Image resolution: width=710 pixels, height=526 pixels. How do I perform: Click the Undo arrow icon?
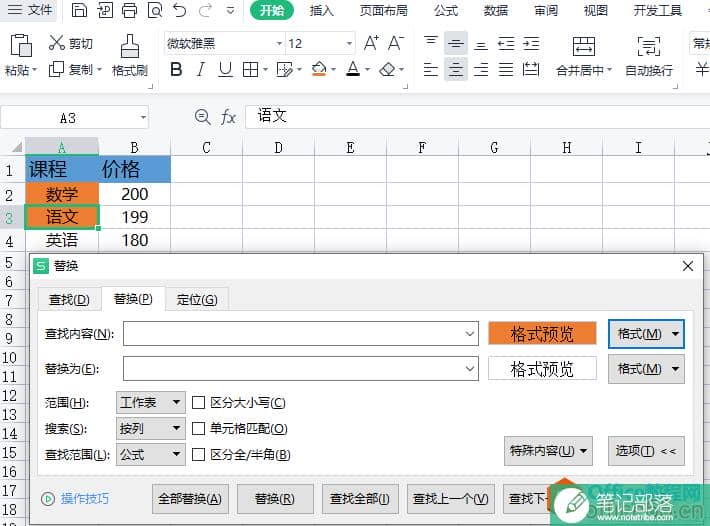pyautogui.click(x=179, y=10)
